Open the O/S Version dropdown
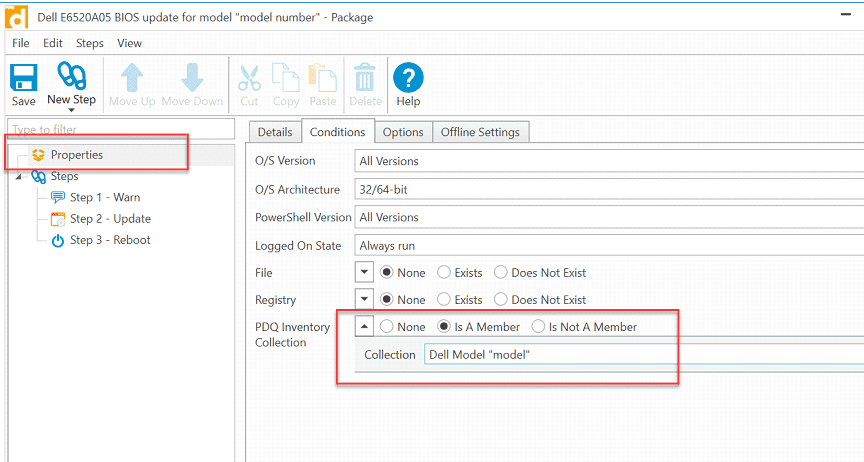Screen dimensions: 864x462 click(x=609, y=161)
